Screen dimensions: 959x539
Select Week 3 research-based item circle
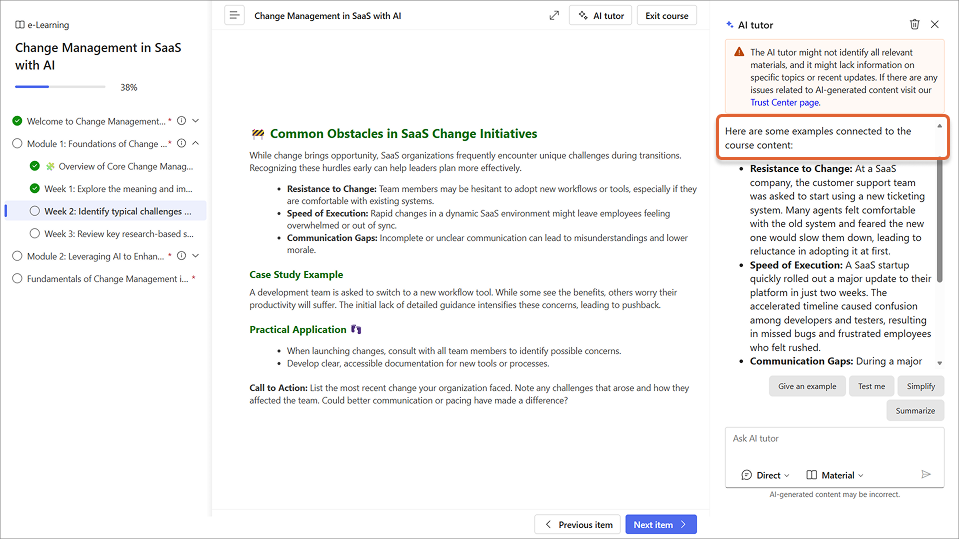coord(34,234)
